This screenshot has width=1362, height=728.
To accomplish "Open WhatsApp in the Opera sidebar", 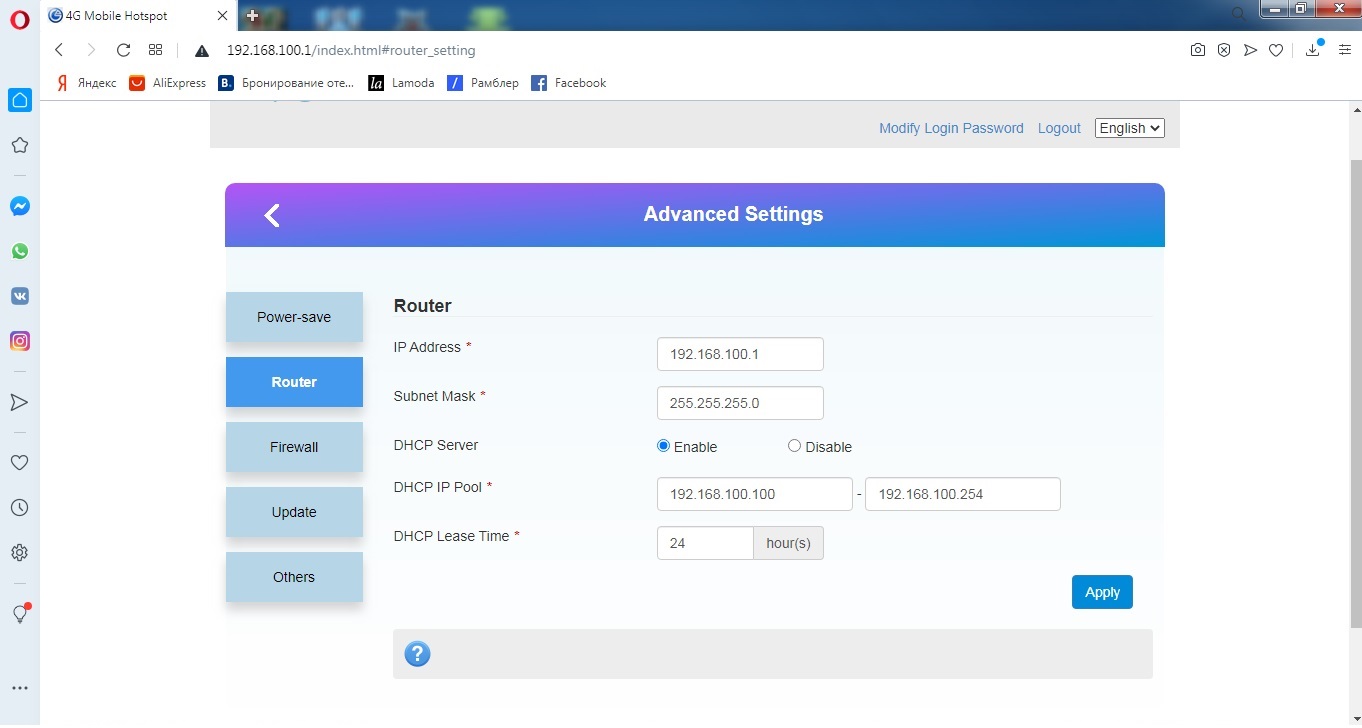I will [x=19, y=251].
